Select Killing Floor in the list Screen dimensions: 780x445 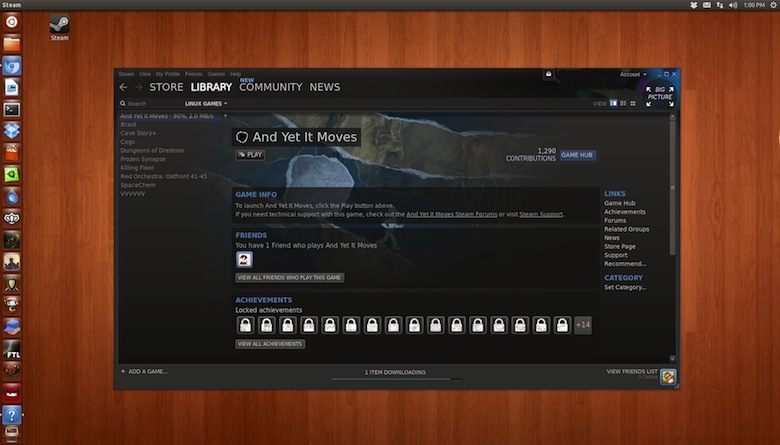137,168
